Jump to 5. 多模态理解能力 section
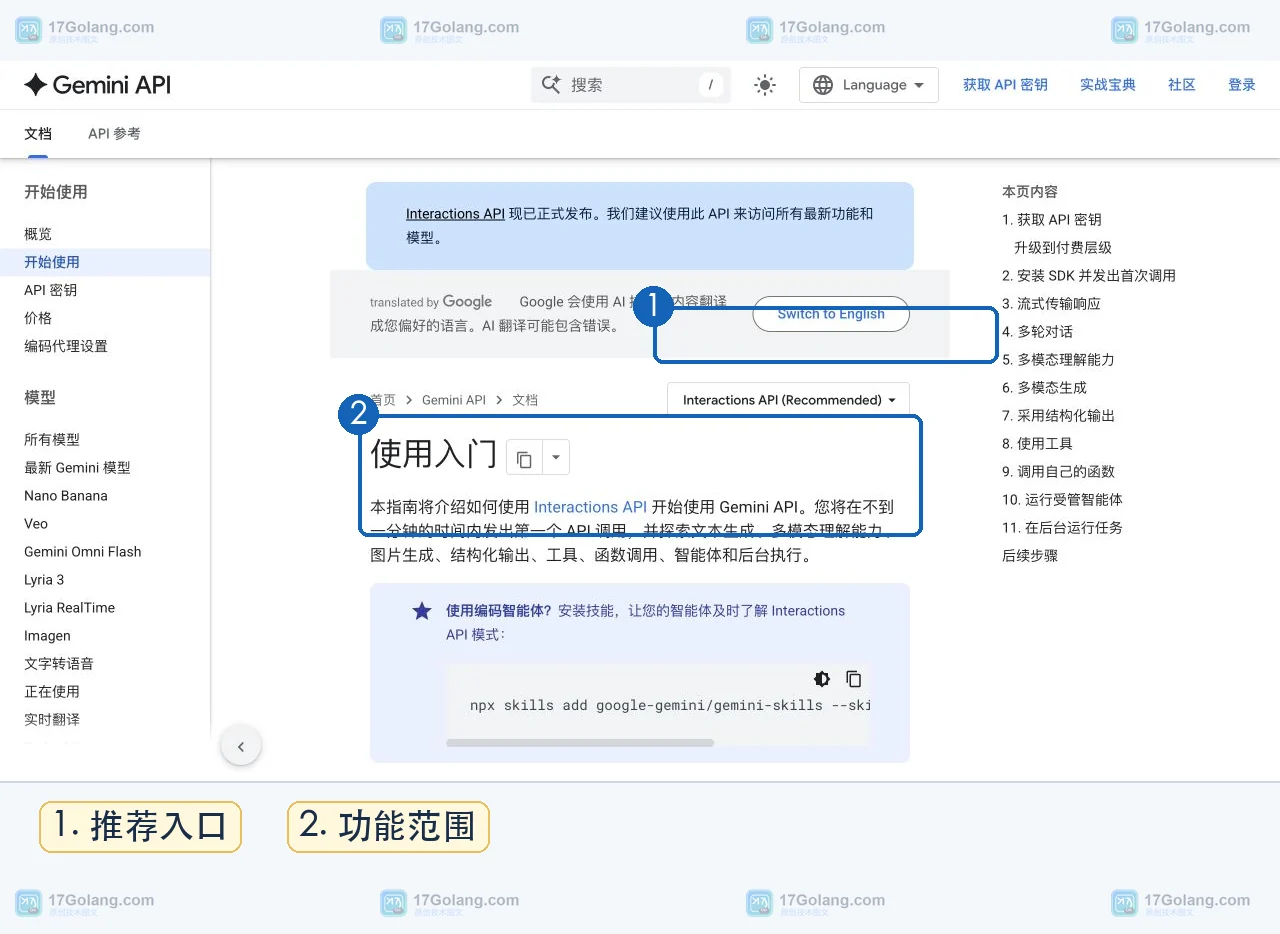This screenshot has height=934, width=1280. pos(1058,360)
